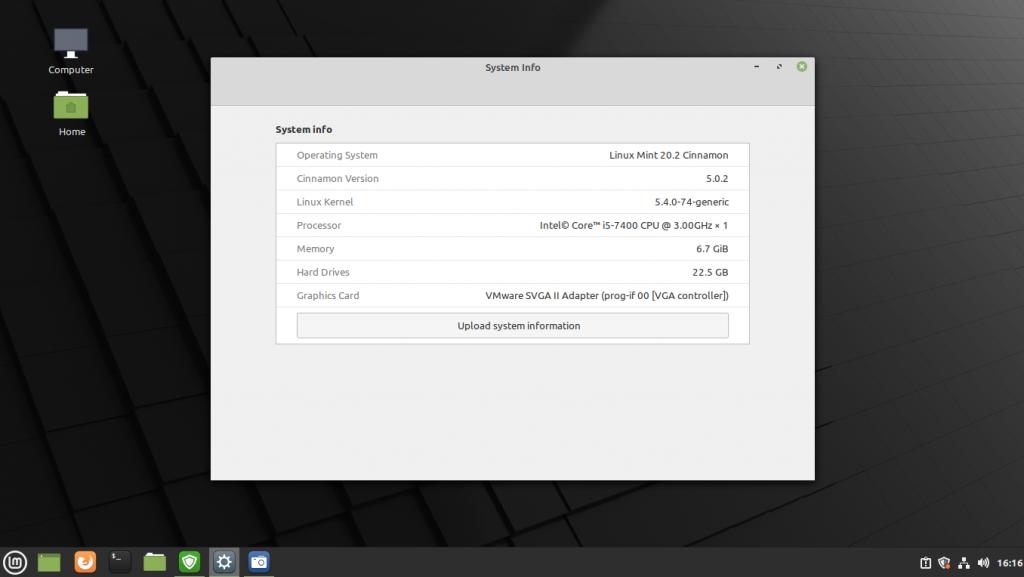Open the Files folder launcher in the panel
Image resolution: width=1024 pixels, height=577 pixels.
[154, 562]
